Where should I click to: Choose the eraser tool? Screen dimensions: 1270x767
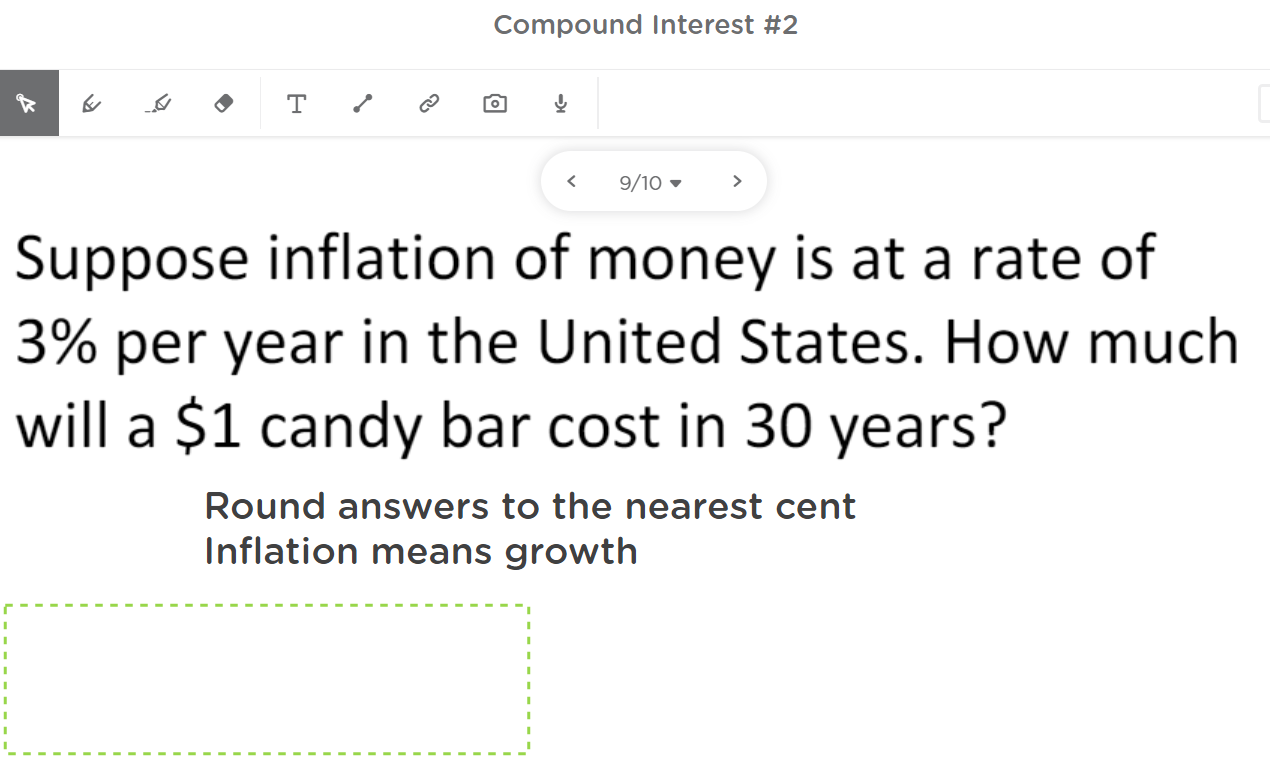(223, 102)
